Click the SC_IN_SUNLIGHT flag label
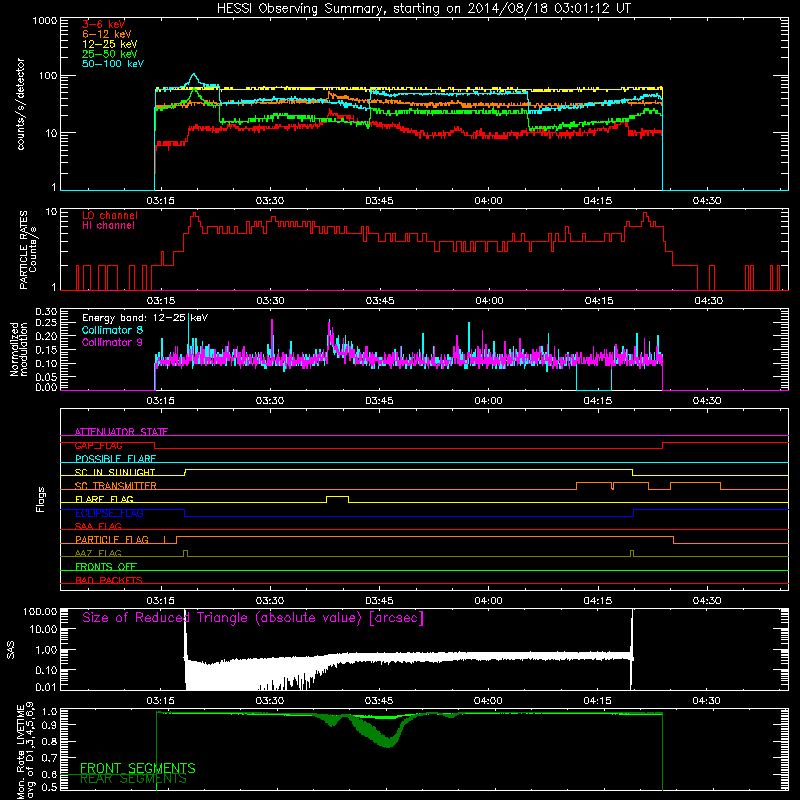This screenshot has width=800, height=800. pyautogui.click(x=115, y=472)
